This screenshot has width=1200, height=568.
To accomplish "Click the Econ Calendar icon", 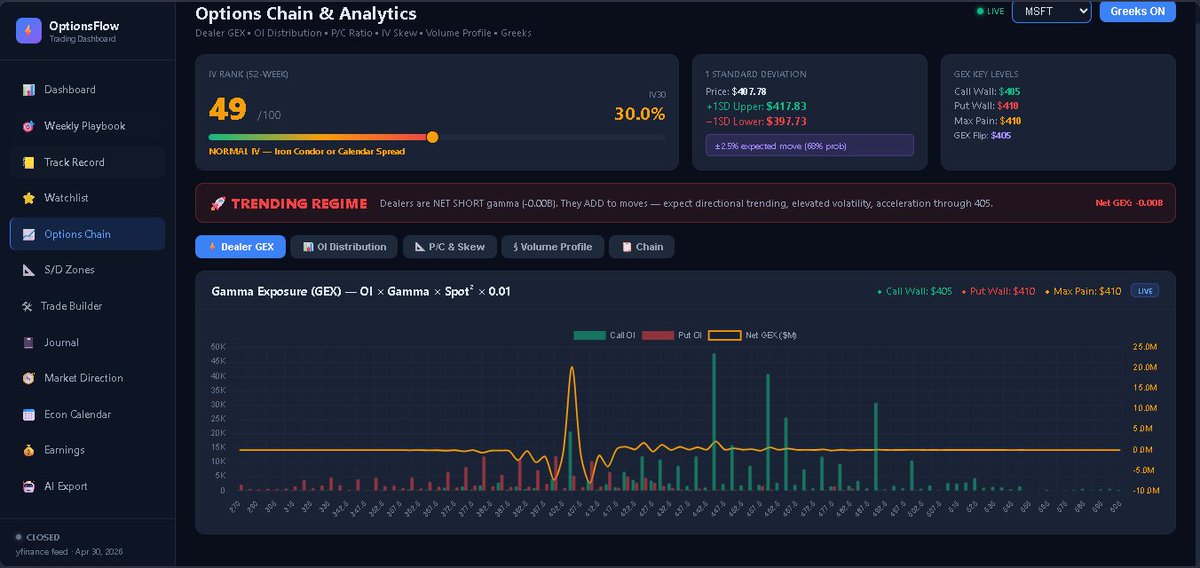I will [28, 414].
